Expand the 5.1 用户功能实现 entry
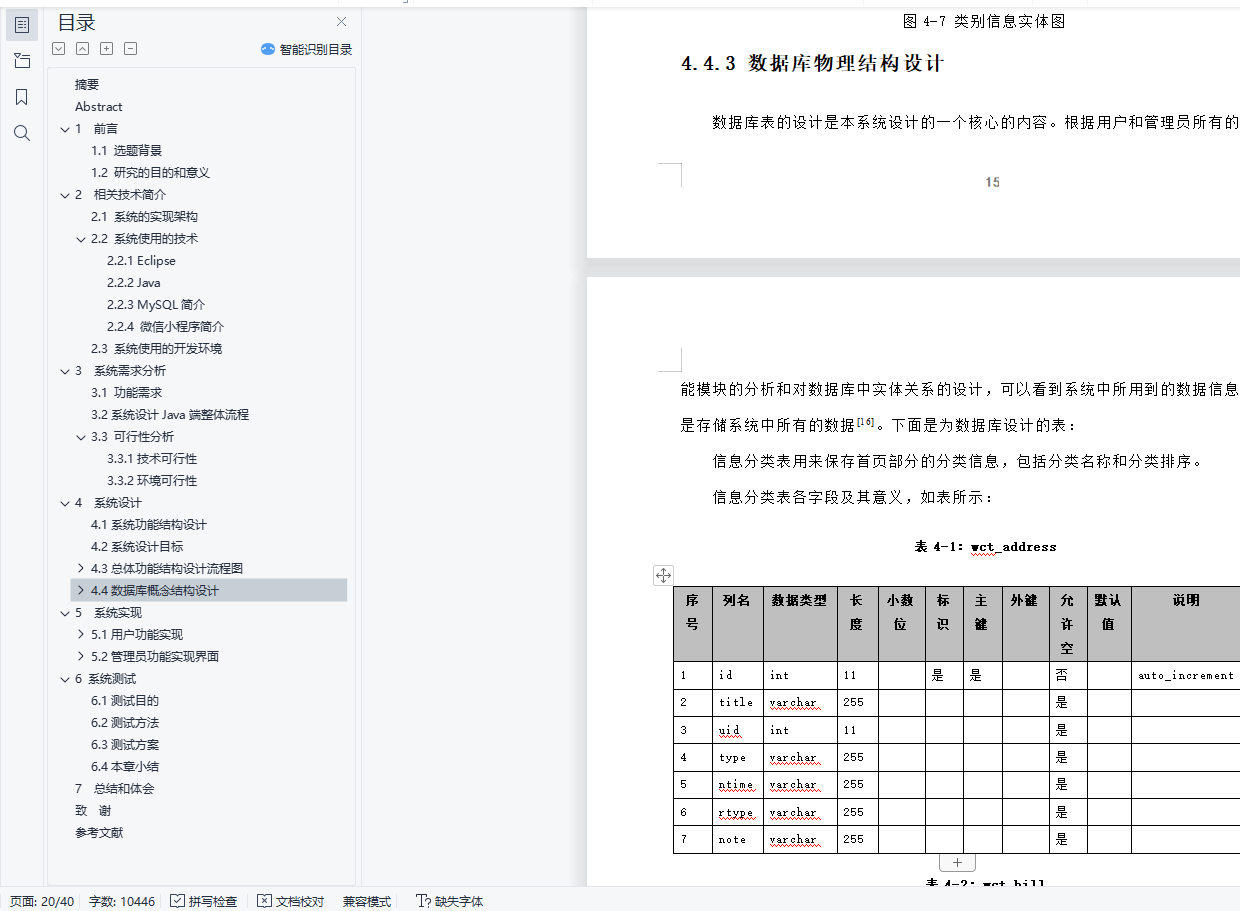Image resolution: width=1240 pixels, height=911 pixels. point(81,635)
